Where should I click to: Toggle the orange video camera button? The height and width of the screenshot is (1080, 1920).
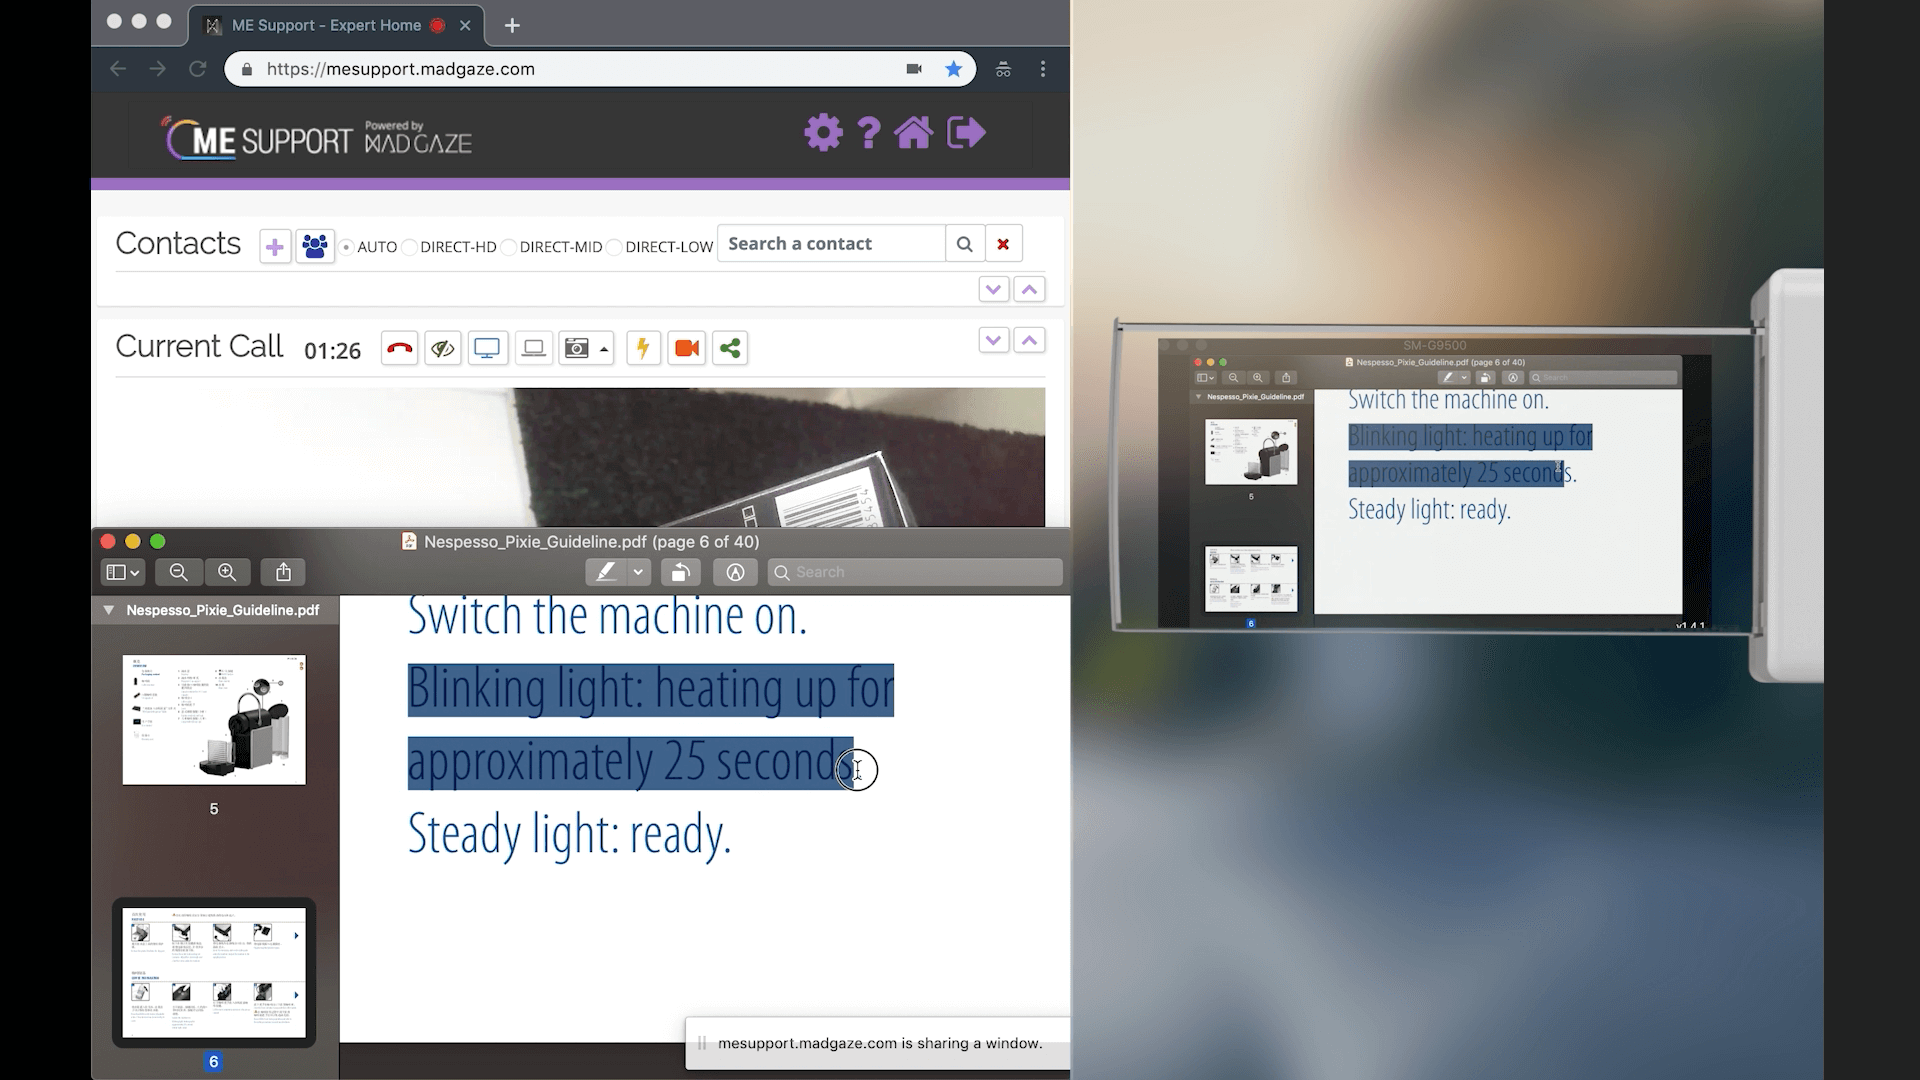tap(687, 348)
